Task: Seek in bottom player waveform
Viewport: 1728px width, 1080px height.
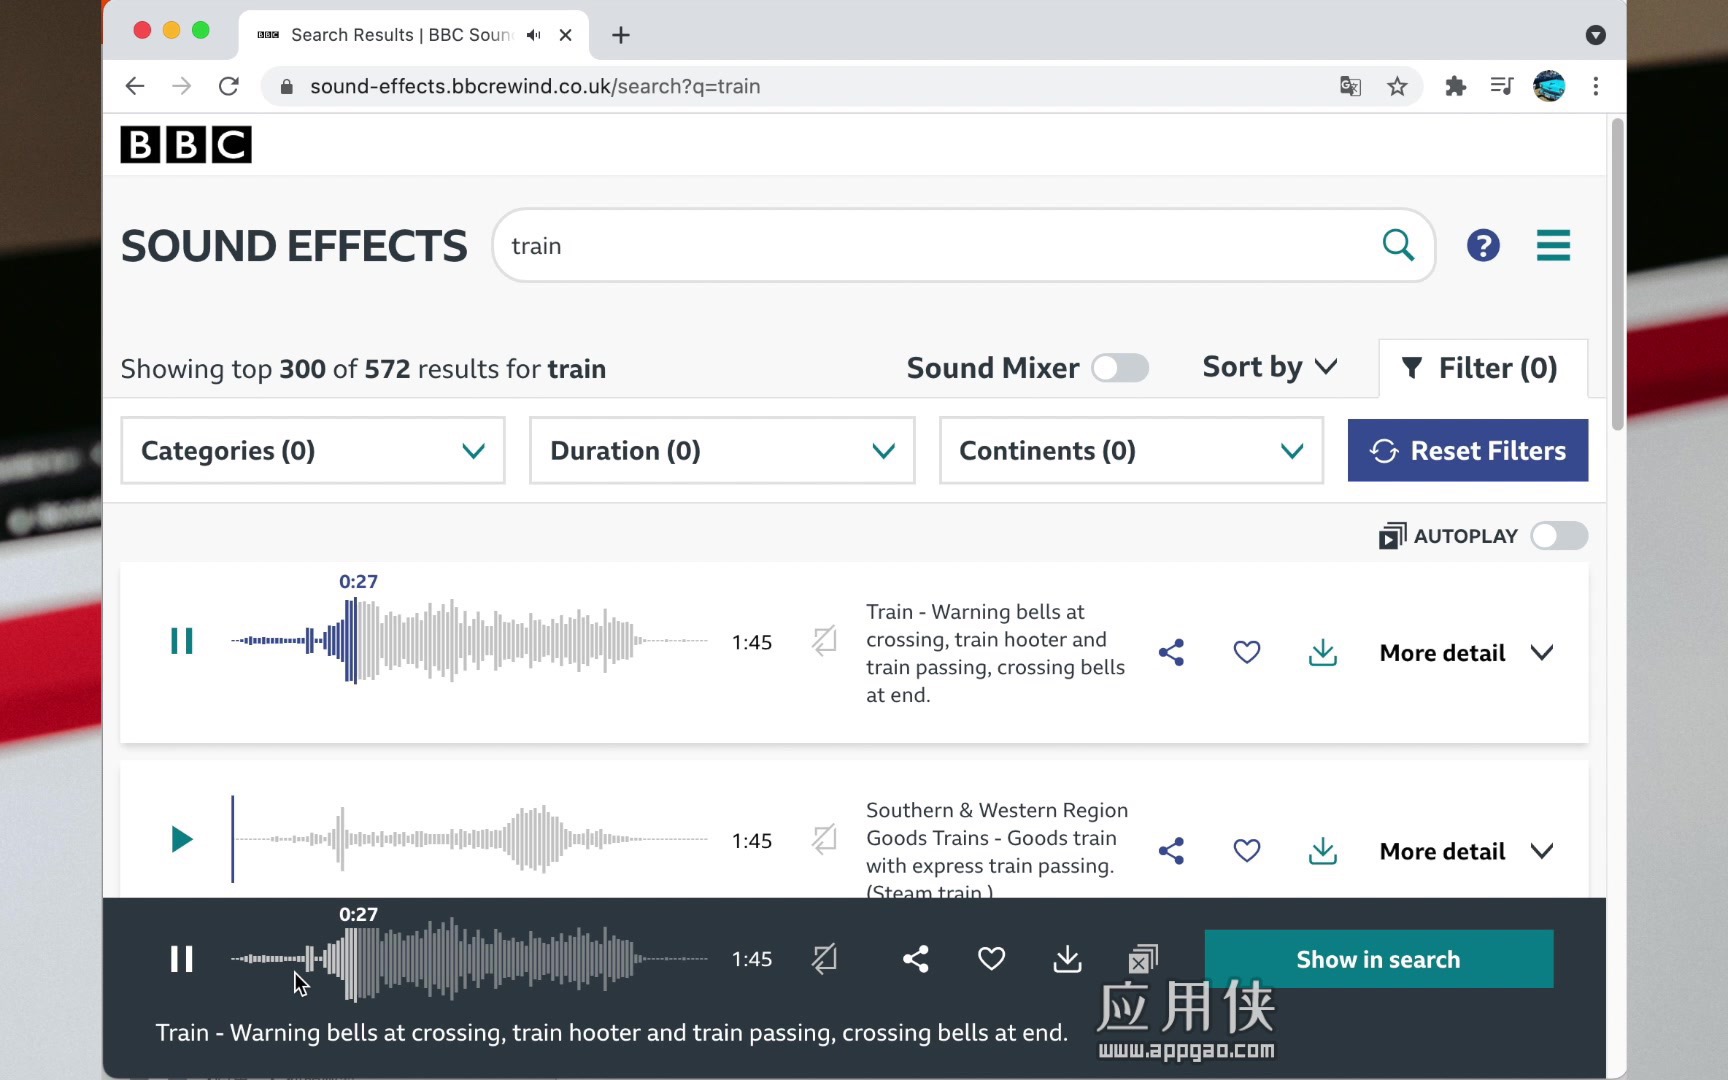Action: (x=469, y=959)
